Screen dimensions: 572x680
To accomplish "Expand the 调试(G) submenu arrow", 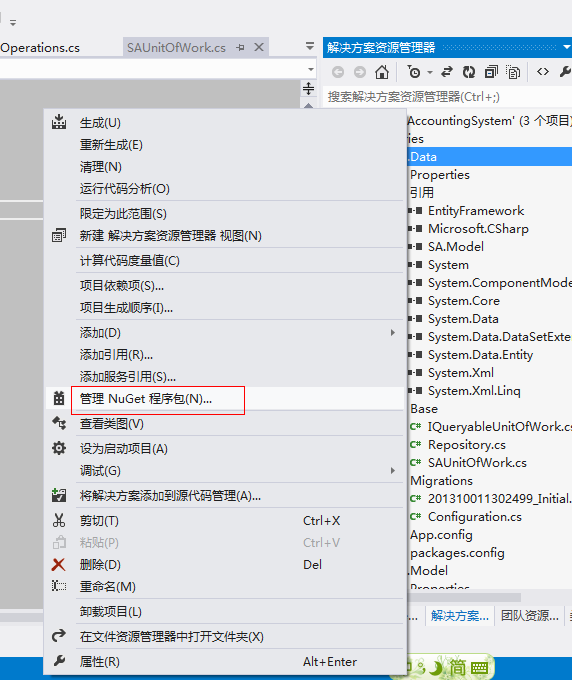I will pos(392,471).
